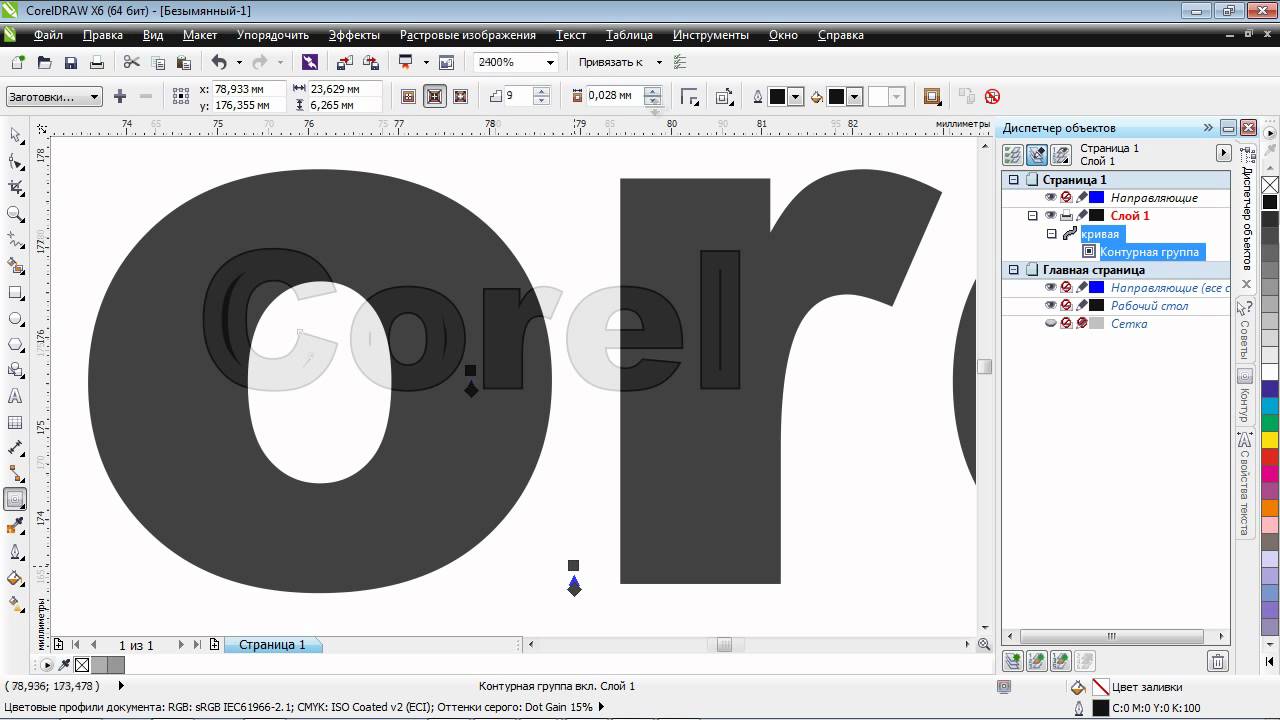Viewport: 1280px width, 720px height.
Task: Create a new document icon
Action: 18,62
